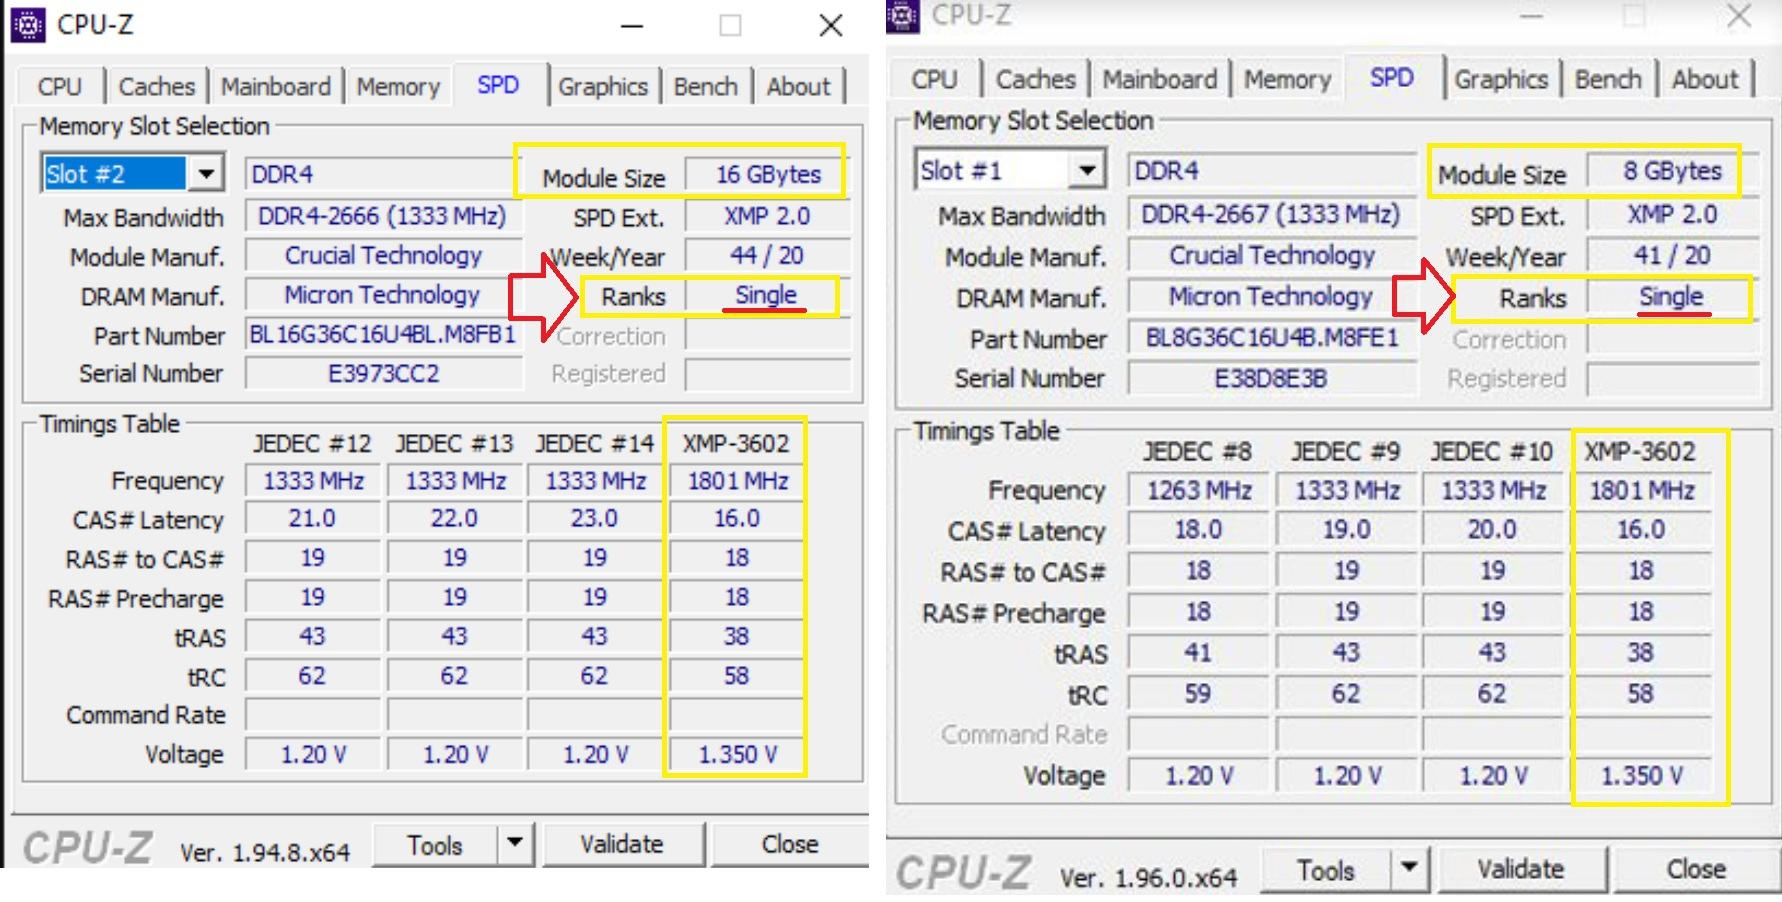The image size is (1782, 902).
Task: Switch to CPU tab in right window
Action: (934, 79)
